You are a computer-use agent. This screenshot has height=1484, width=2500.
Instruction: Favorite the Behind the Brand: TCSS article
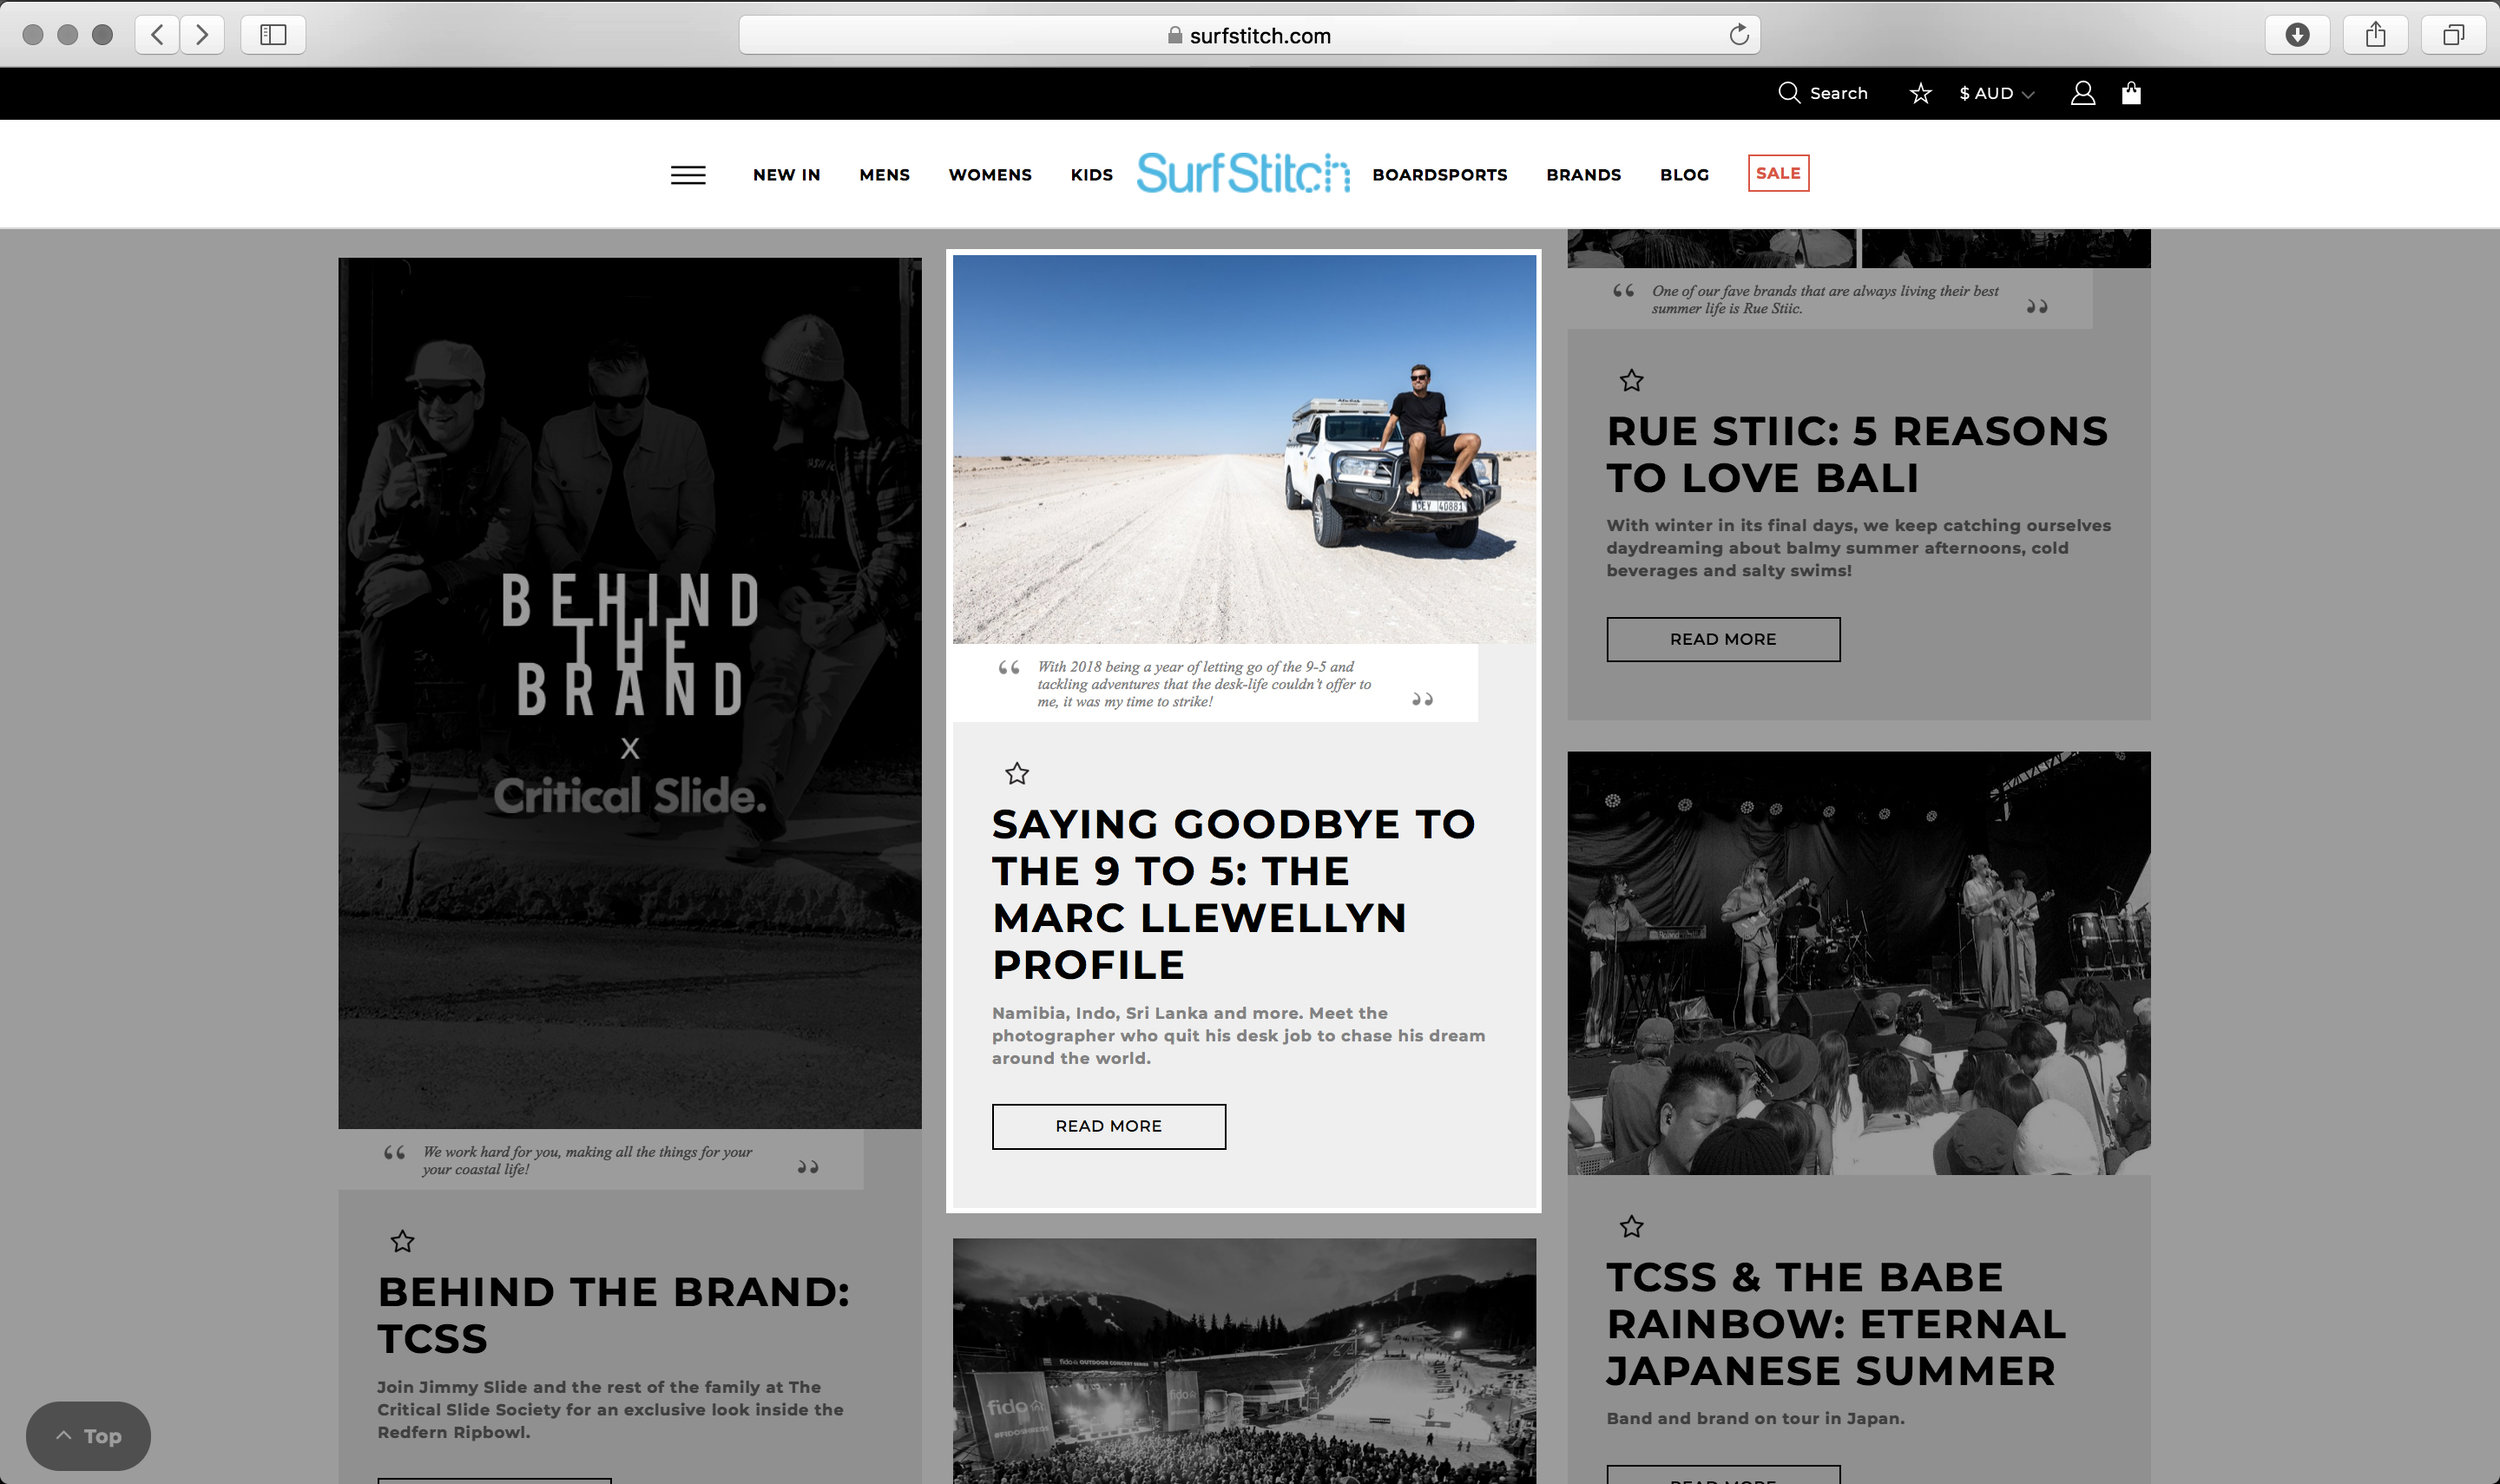point(402,1241)
